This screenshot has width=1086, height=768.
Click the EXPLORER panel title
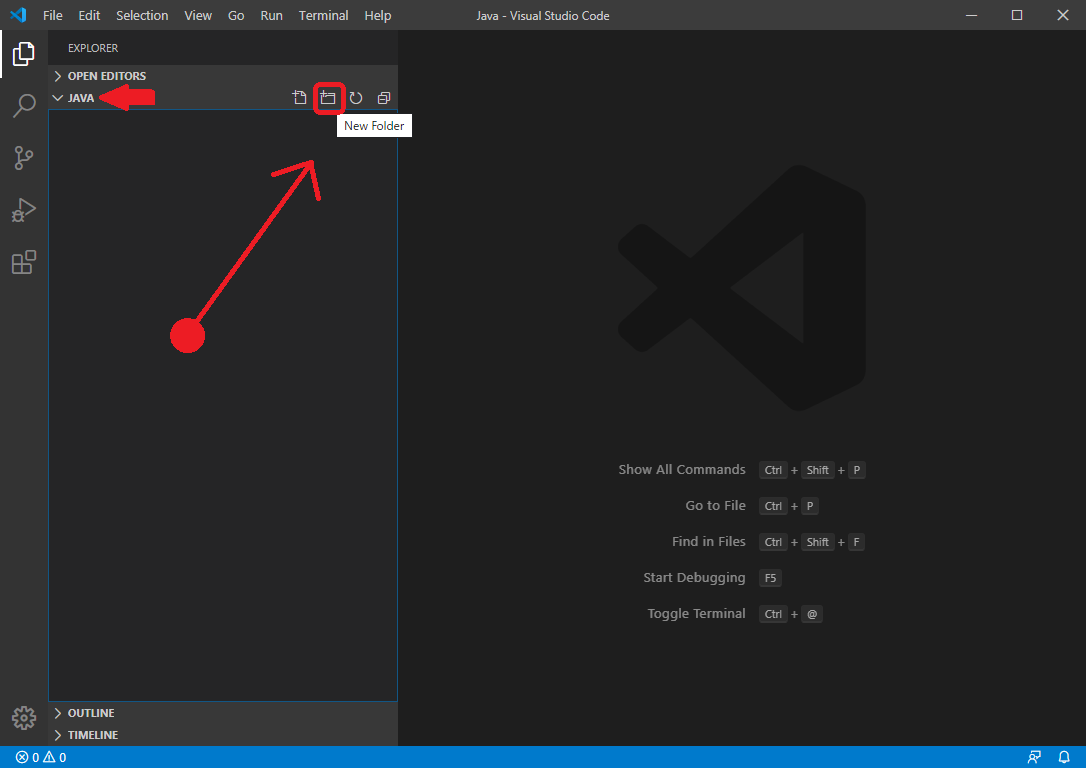93,48
